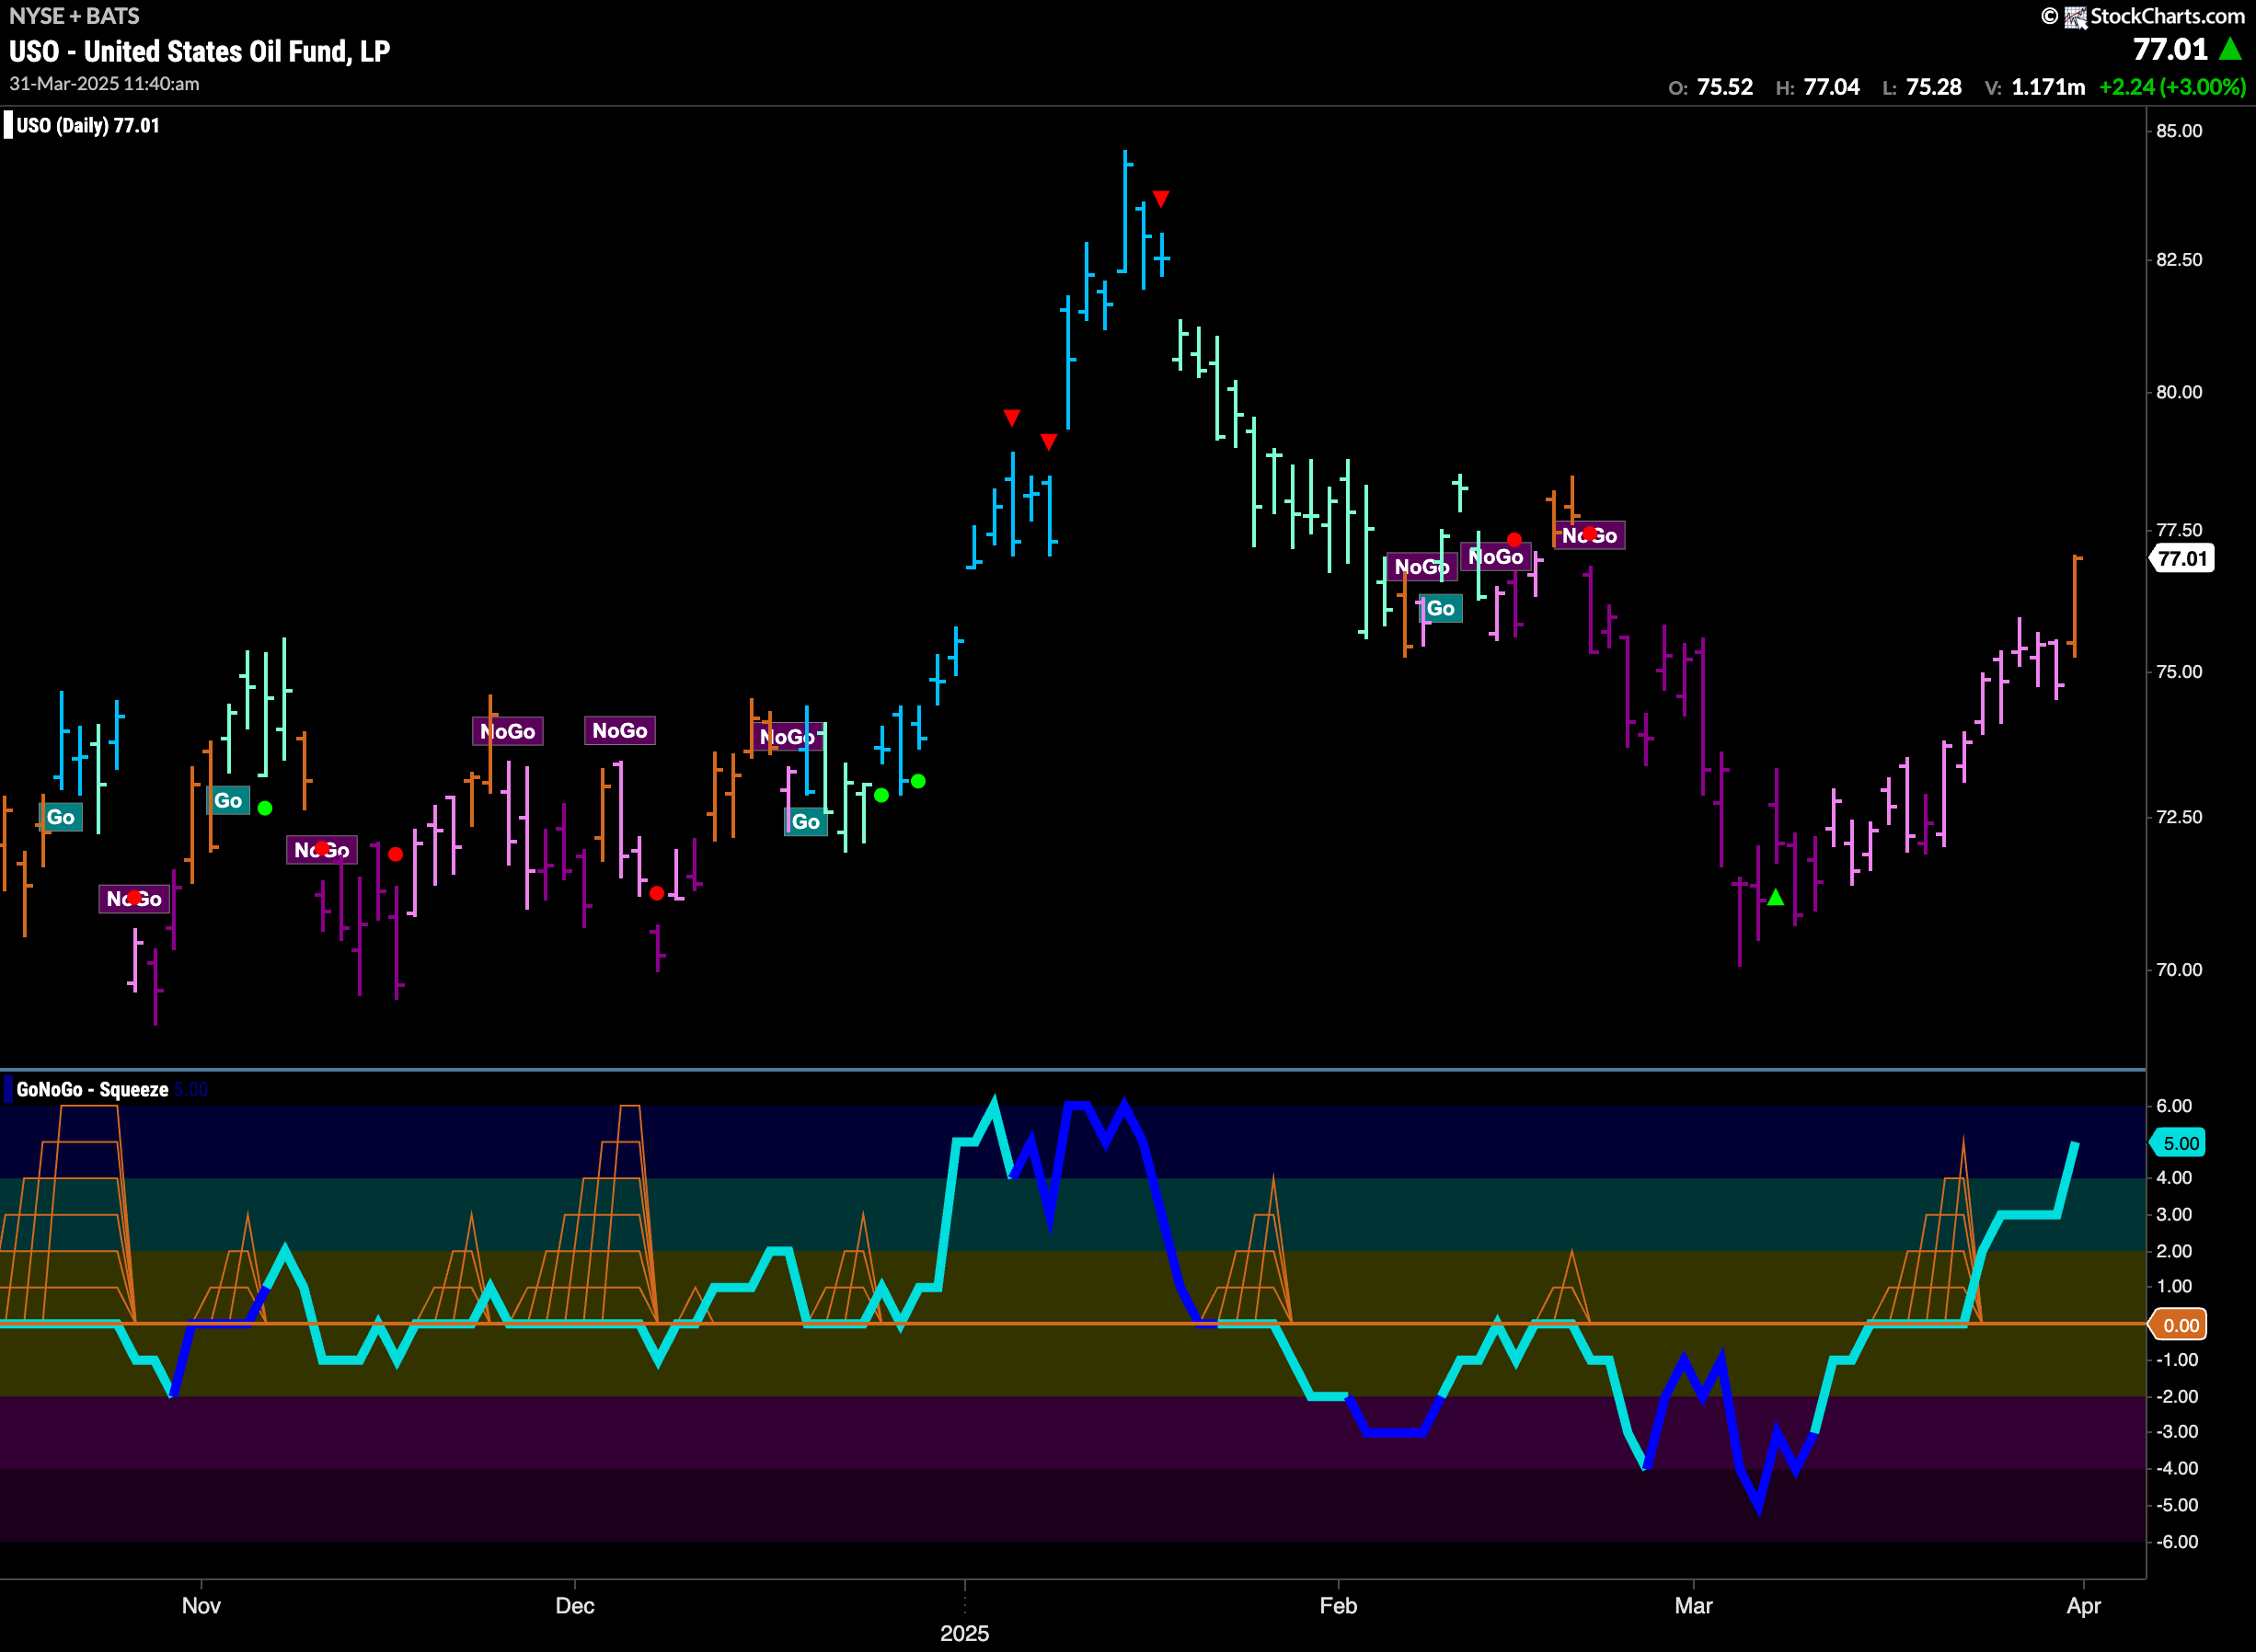This screenshot has width=2256, height=1652.
Task: Click the Mar date axis label
Action: [x=1694, y=1605]
